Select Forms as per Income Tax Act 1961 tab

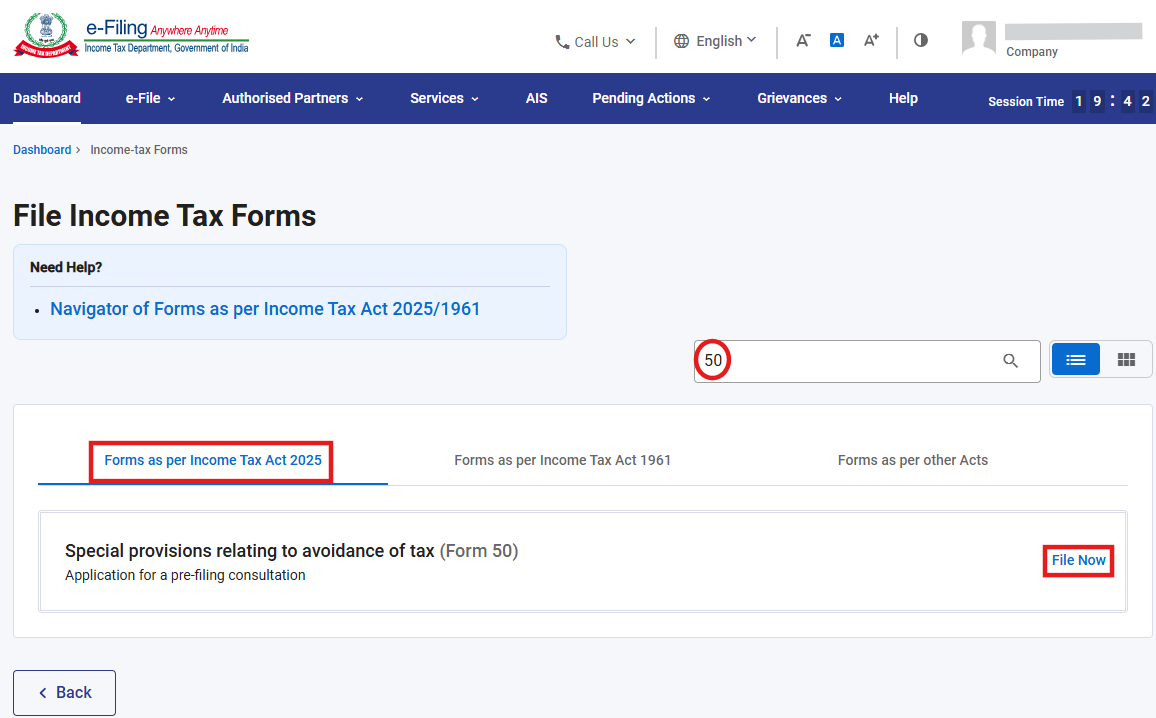tap(563, 460)
